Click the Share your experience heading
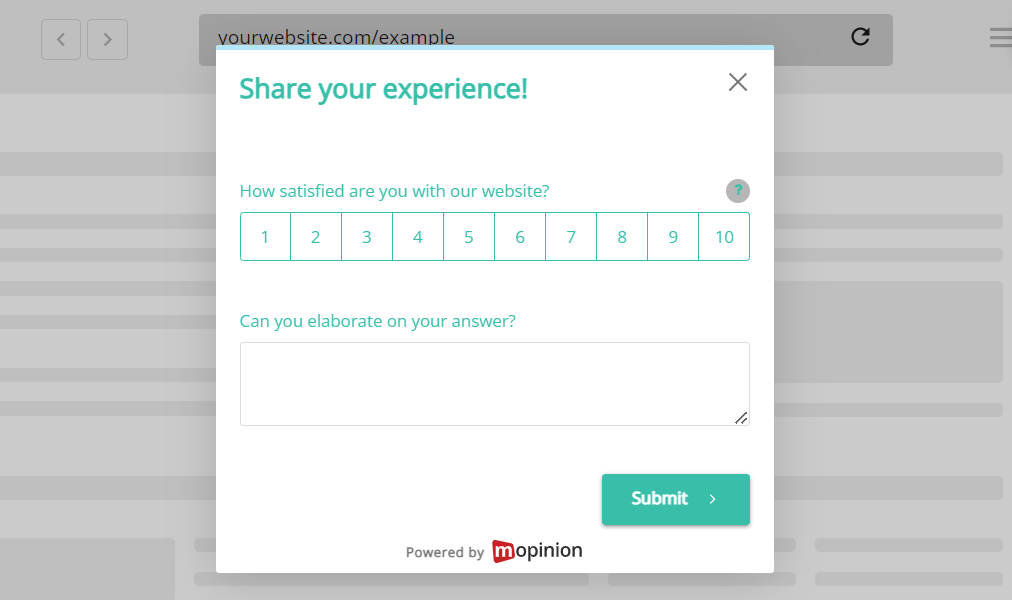The width and height of the screenshot is (1012, 600). point(383,89)
